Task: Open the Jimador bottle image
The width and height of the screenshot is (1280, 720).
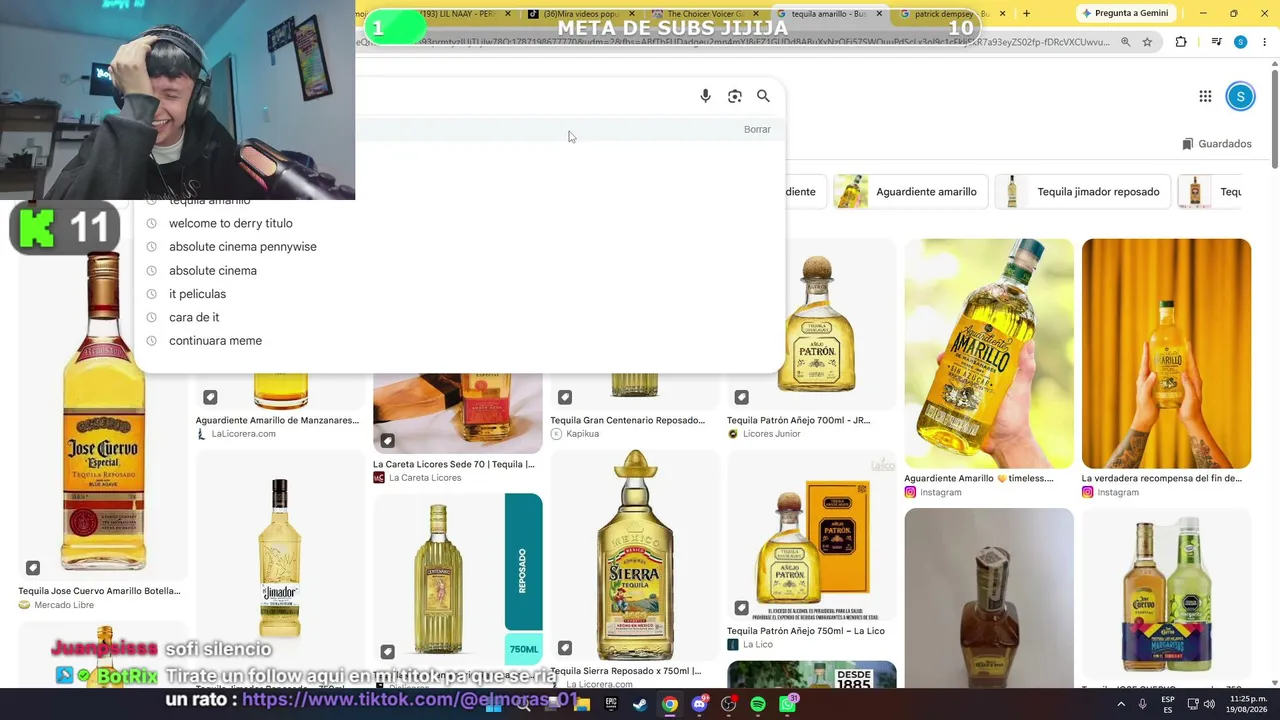Action: (x=280, y=558)
